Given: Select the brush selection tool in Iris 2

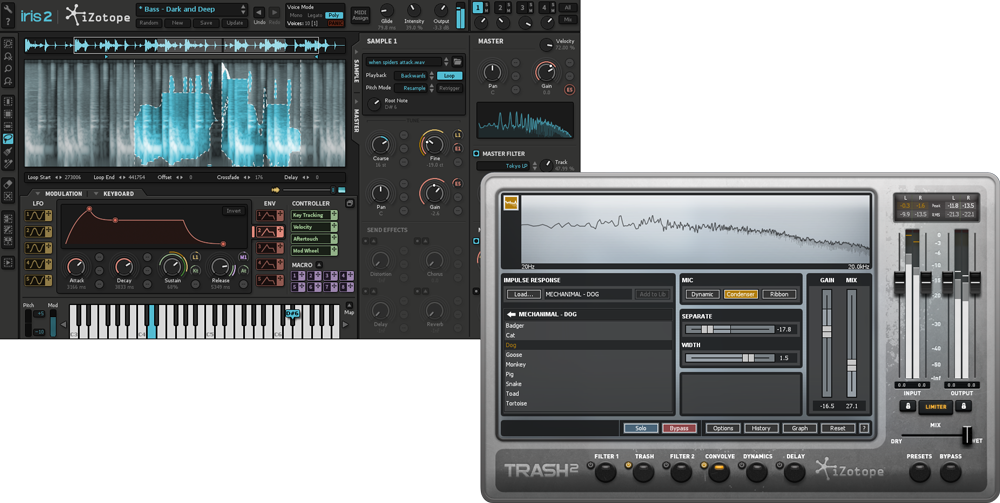Looking at the screenshot, I should click(8, 152).
